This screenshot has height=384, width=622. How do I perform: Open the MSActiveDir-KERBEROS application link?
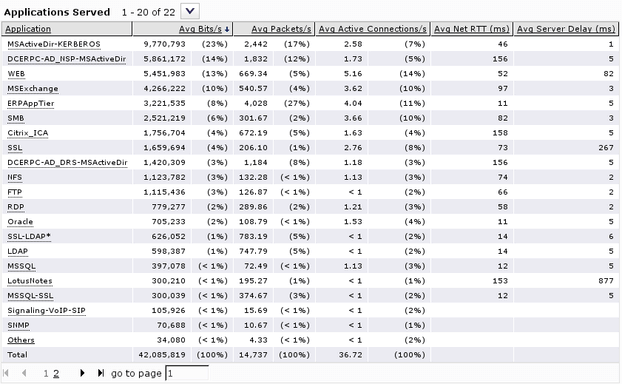(54, 44)
